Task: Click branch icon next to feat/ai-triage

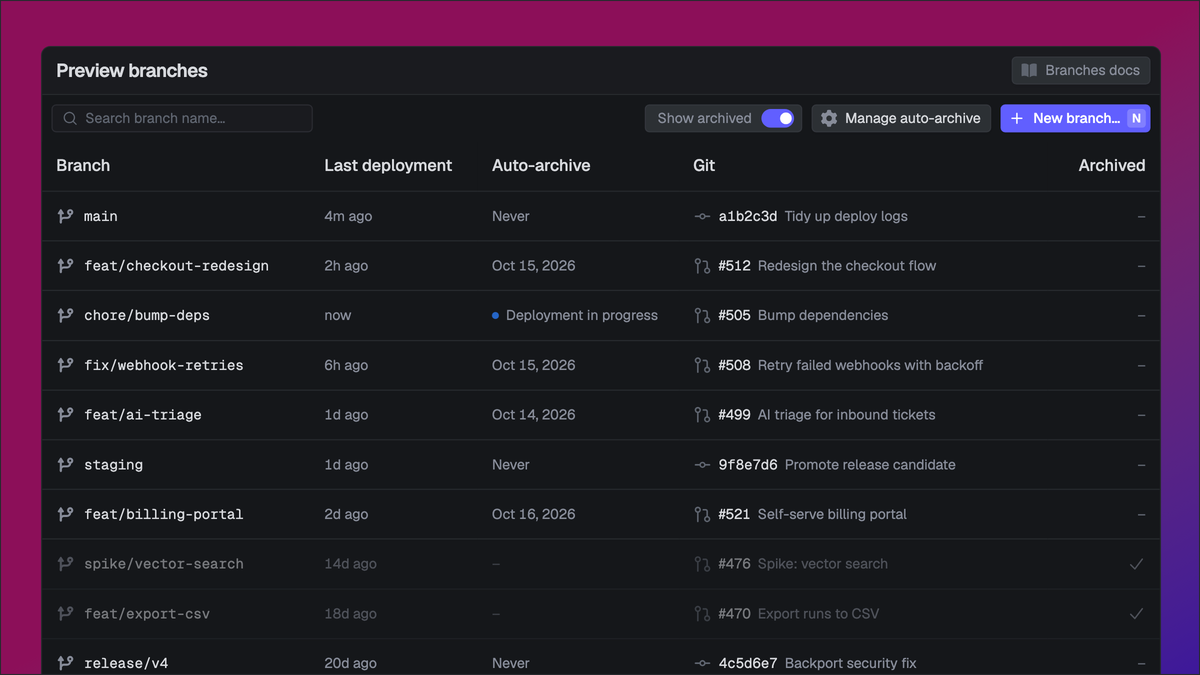Action: [65, 415]
